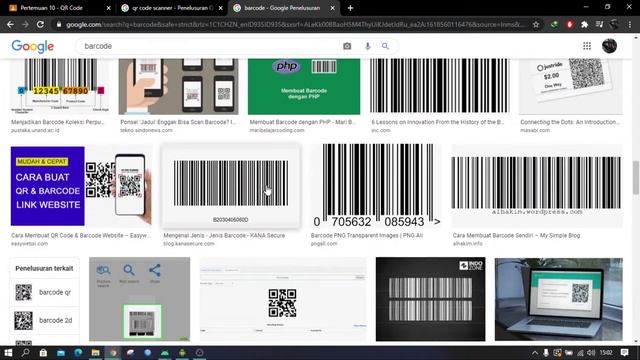The image size is (640, 360).
Task: Click the taskbar clock showing 15:02
Action: [607, 353]
